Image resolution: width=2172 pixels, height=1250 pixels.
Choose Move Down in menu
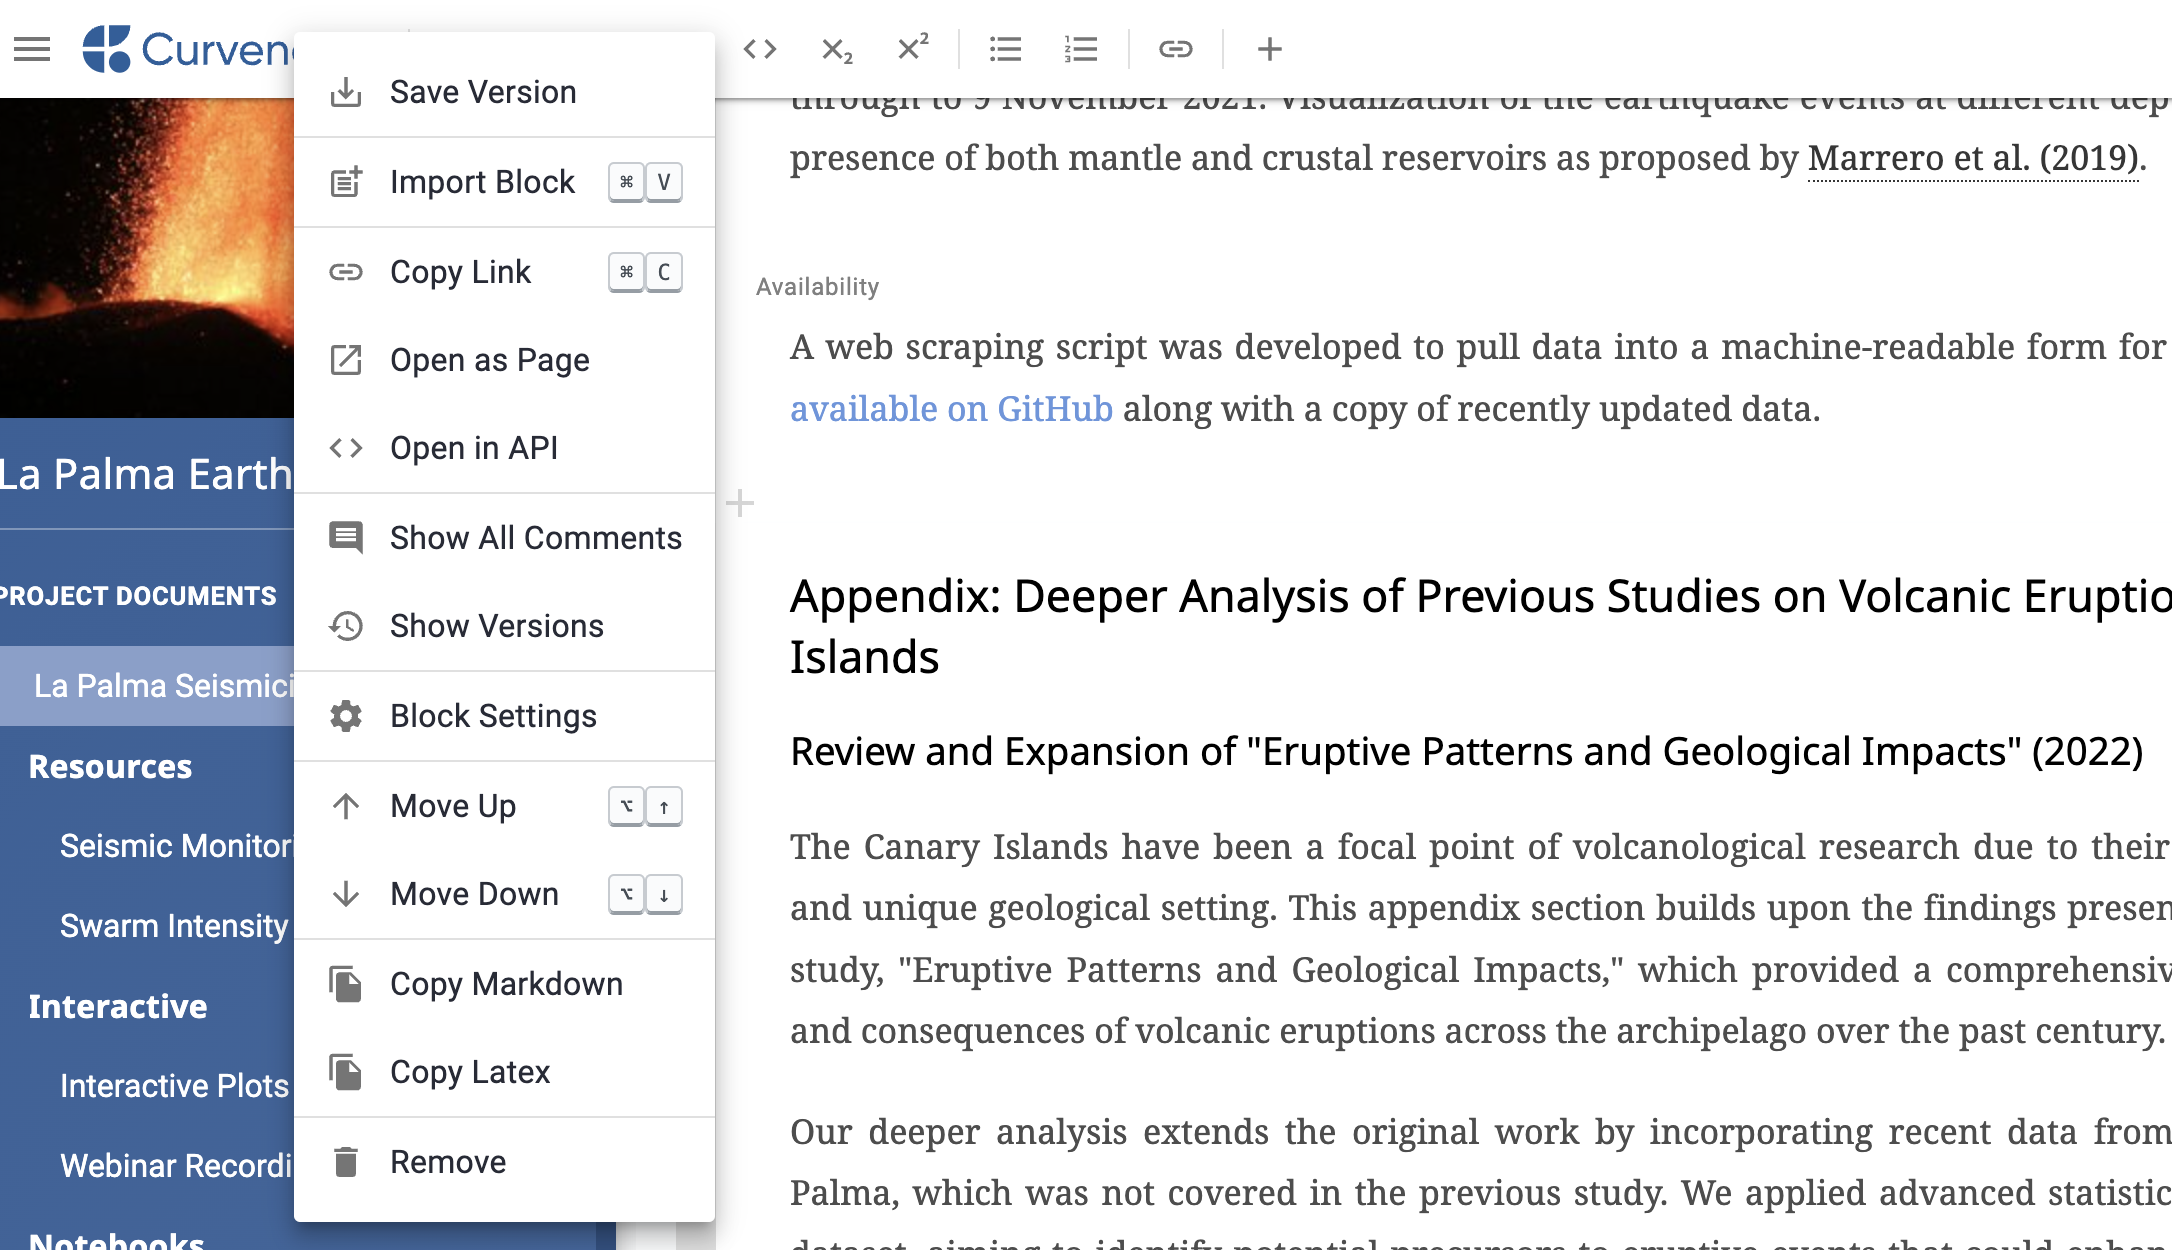[x=474, y=894]
